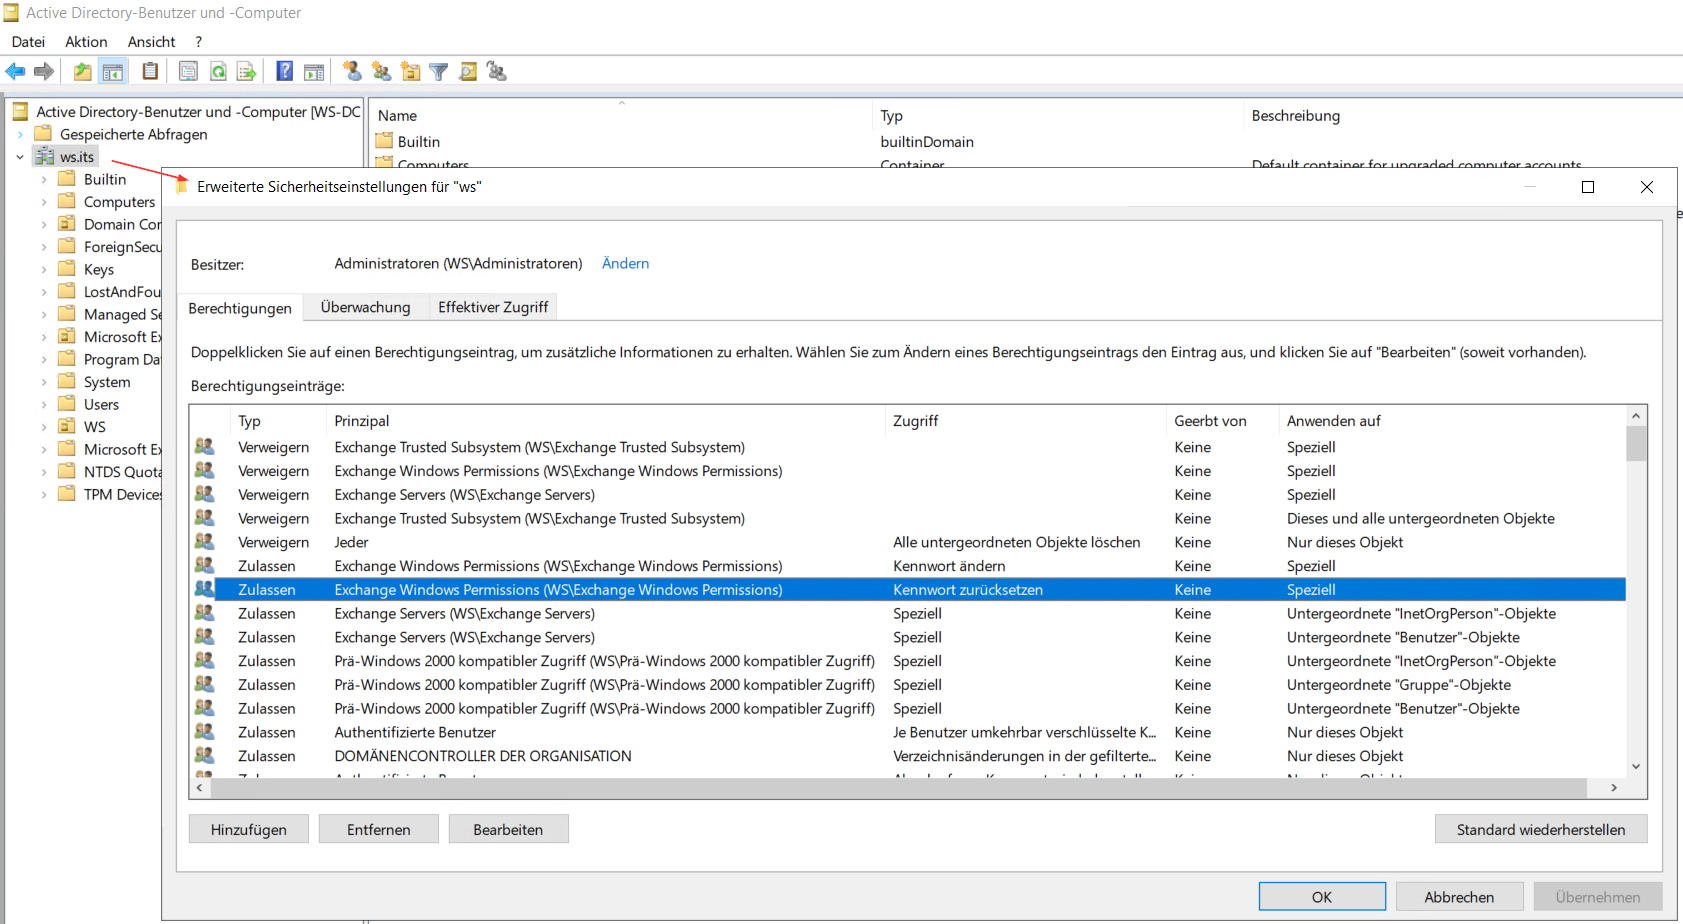Select the row with Kennwort ändern access
This screenshot has height=924, width=1683.
click(x=907, y=566)
